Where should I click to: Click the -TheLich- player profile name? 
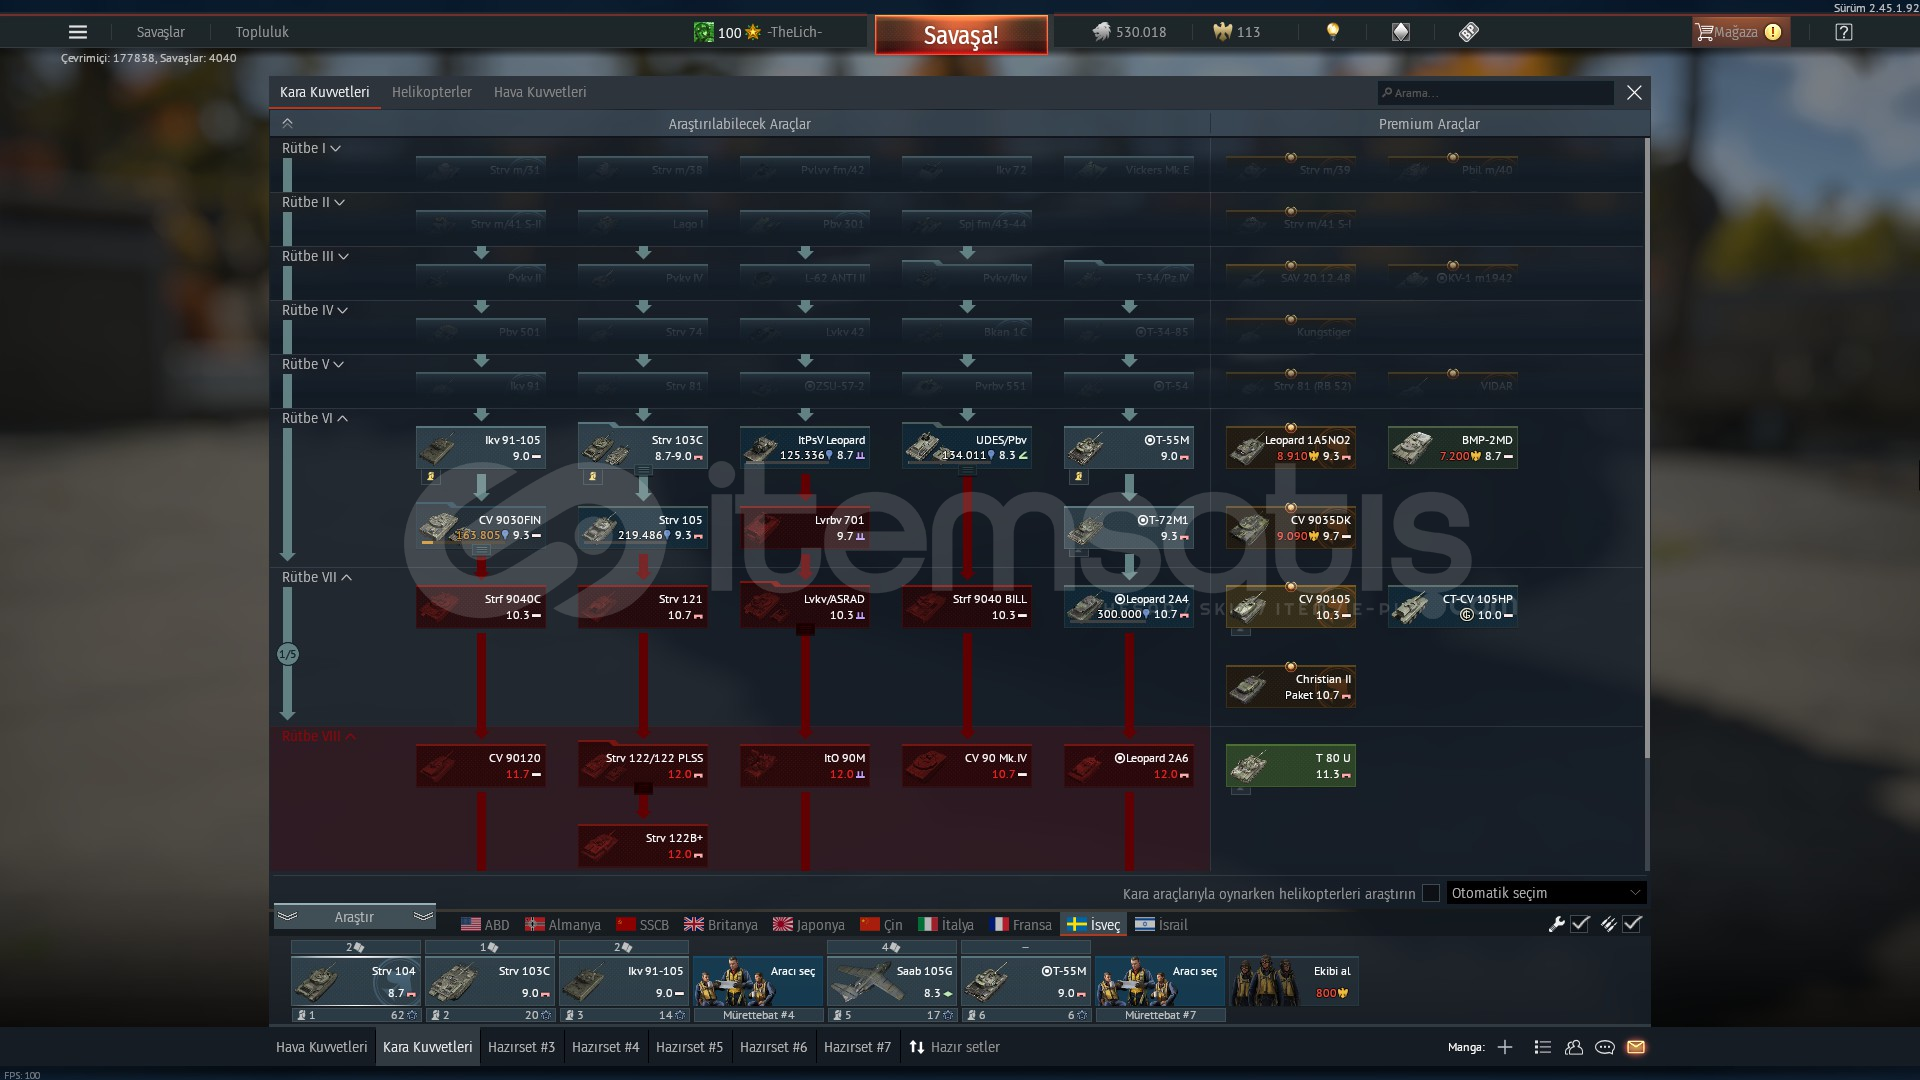(x=795, y=32)
